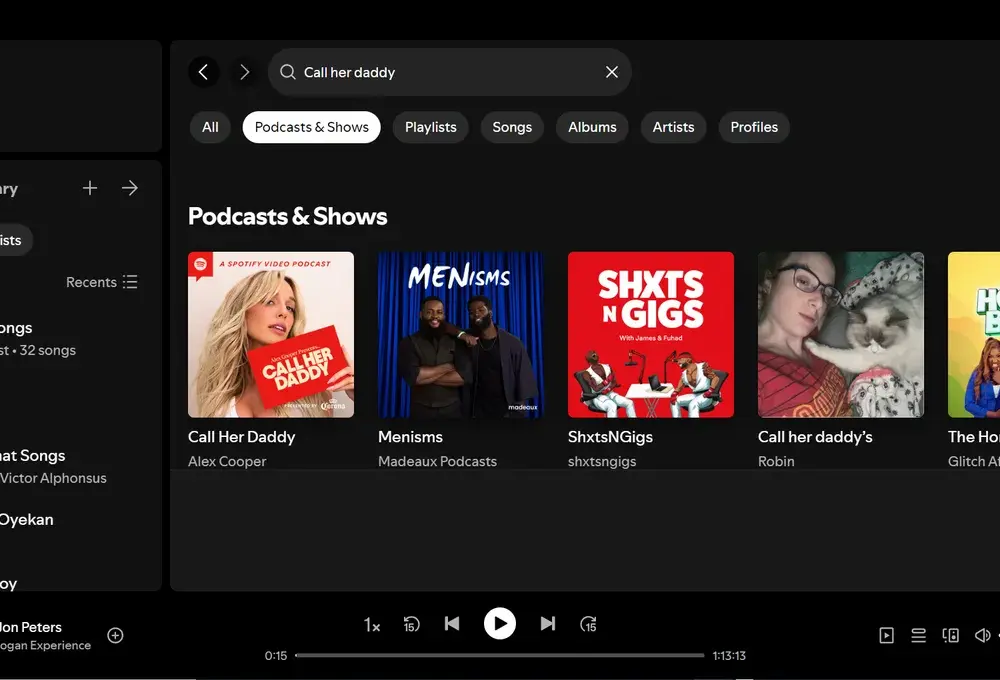Switch to the Songs filter
This screenshot has width=1000, height=680.
pos(511,127)
